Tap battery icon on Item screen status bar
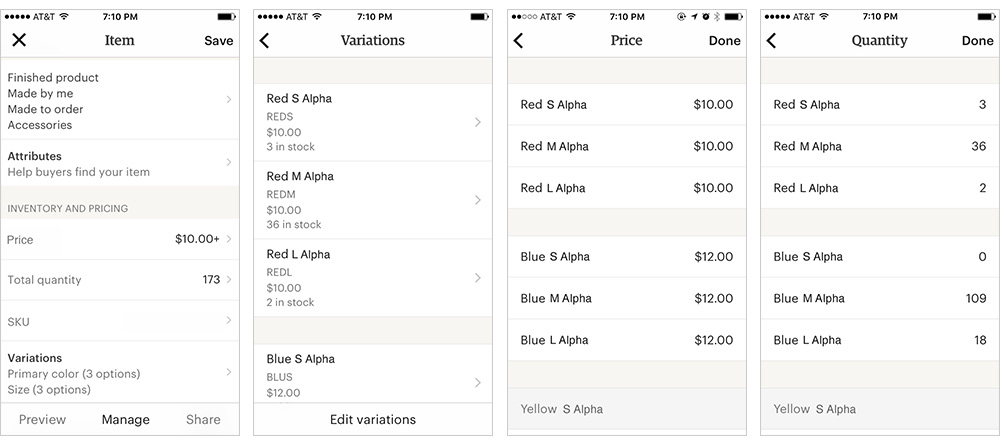1000x446 pixels. click(x=226, y=17)
